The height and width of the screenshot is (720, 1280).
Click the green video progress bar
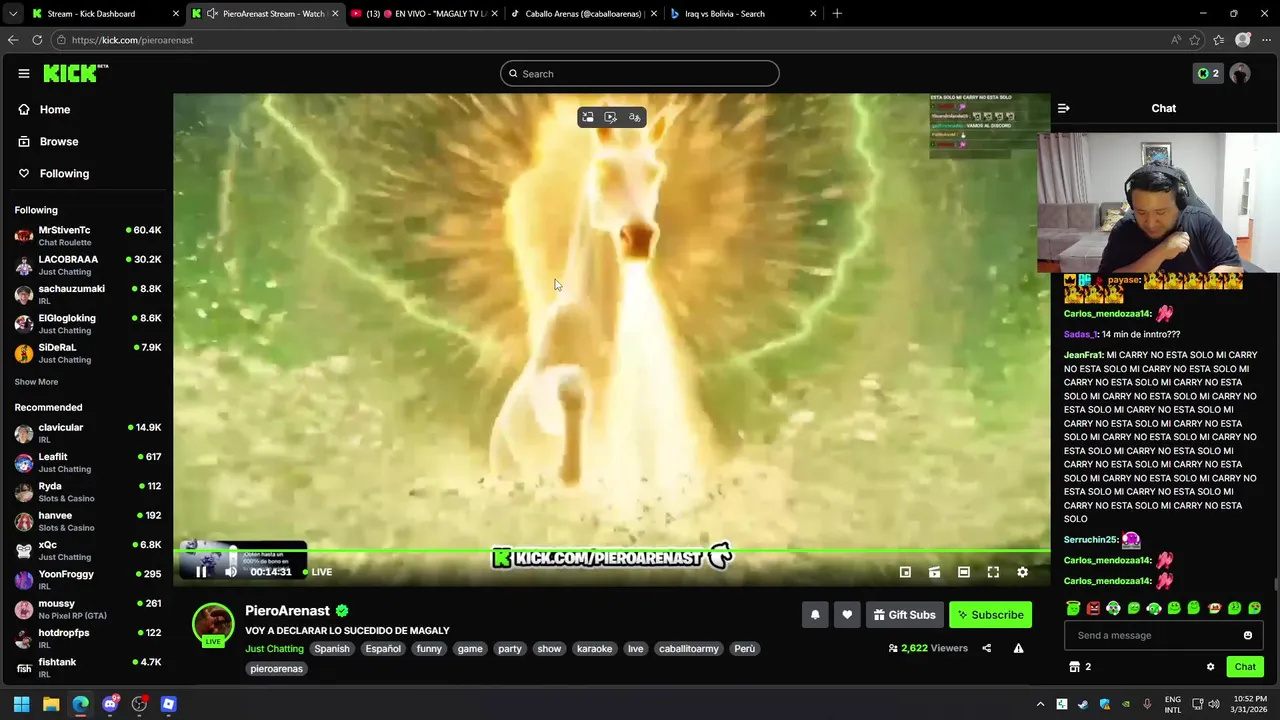(612, 550)
